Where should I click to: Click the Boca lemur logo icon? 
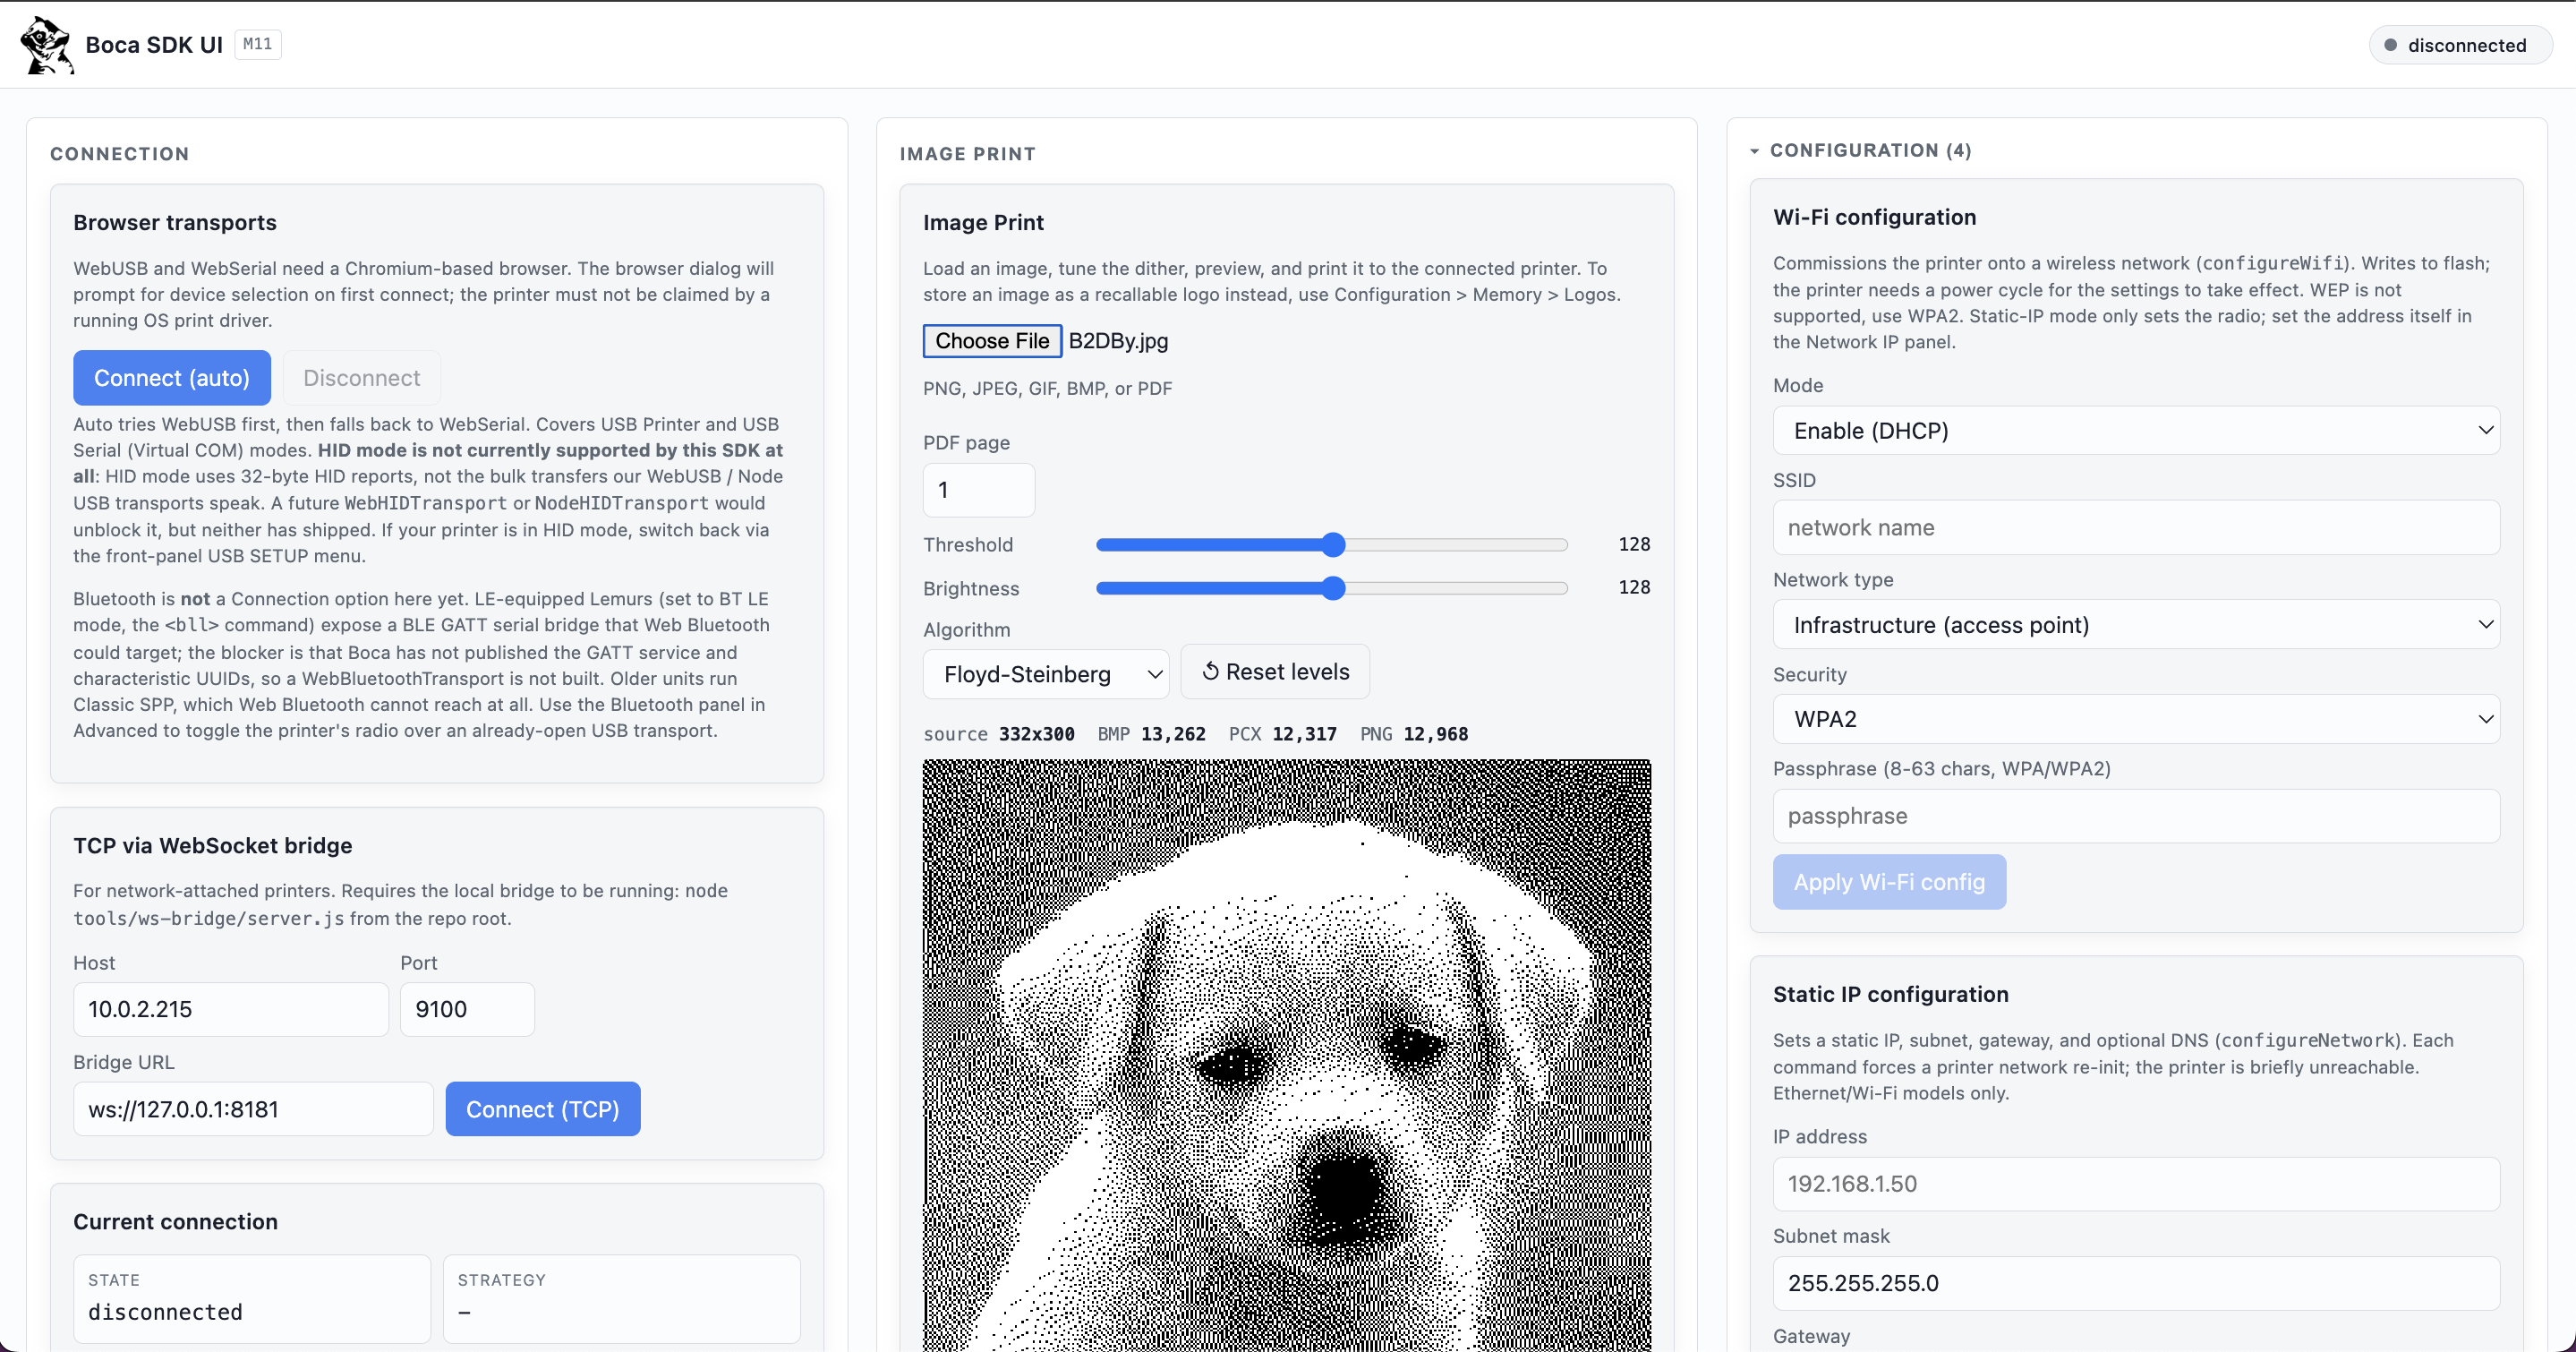coord(46,45)
